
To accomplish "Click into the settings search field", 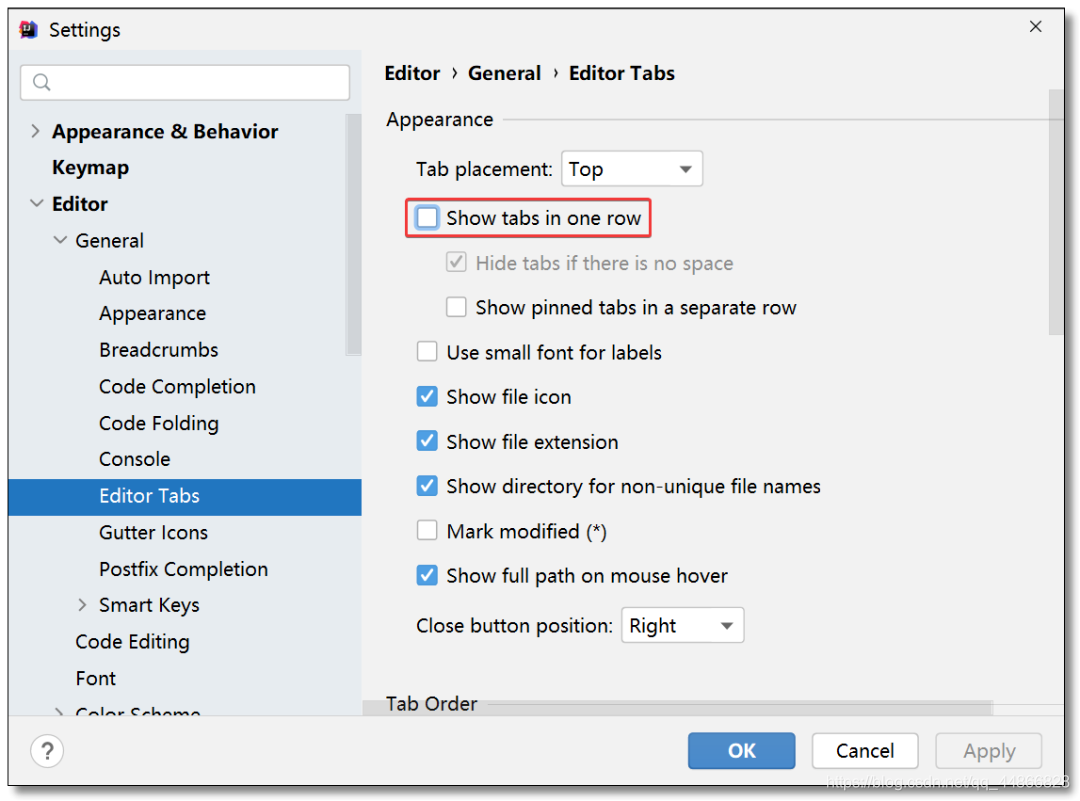I will (185, 83).
